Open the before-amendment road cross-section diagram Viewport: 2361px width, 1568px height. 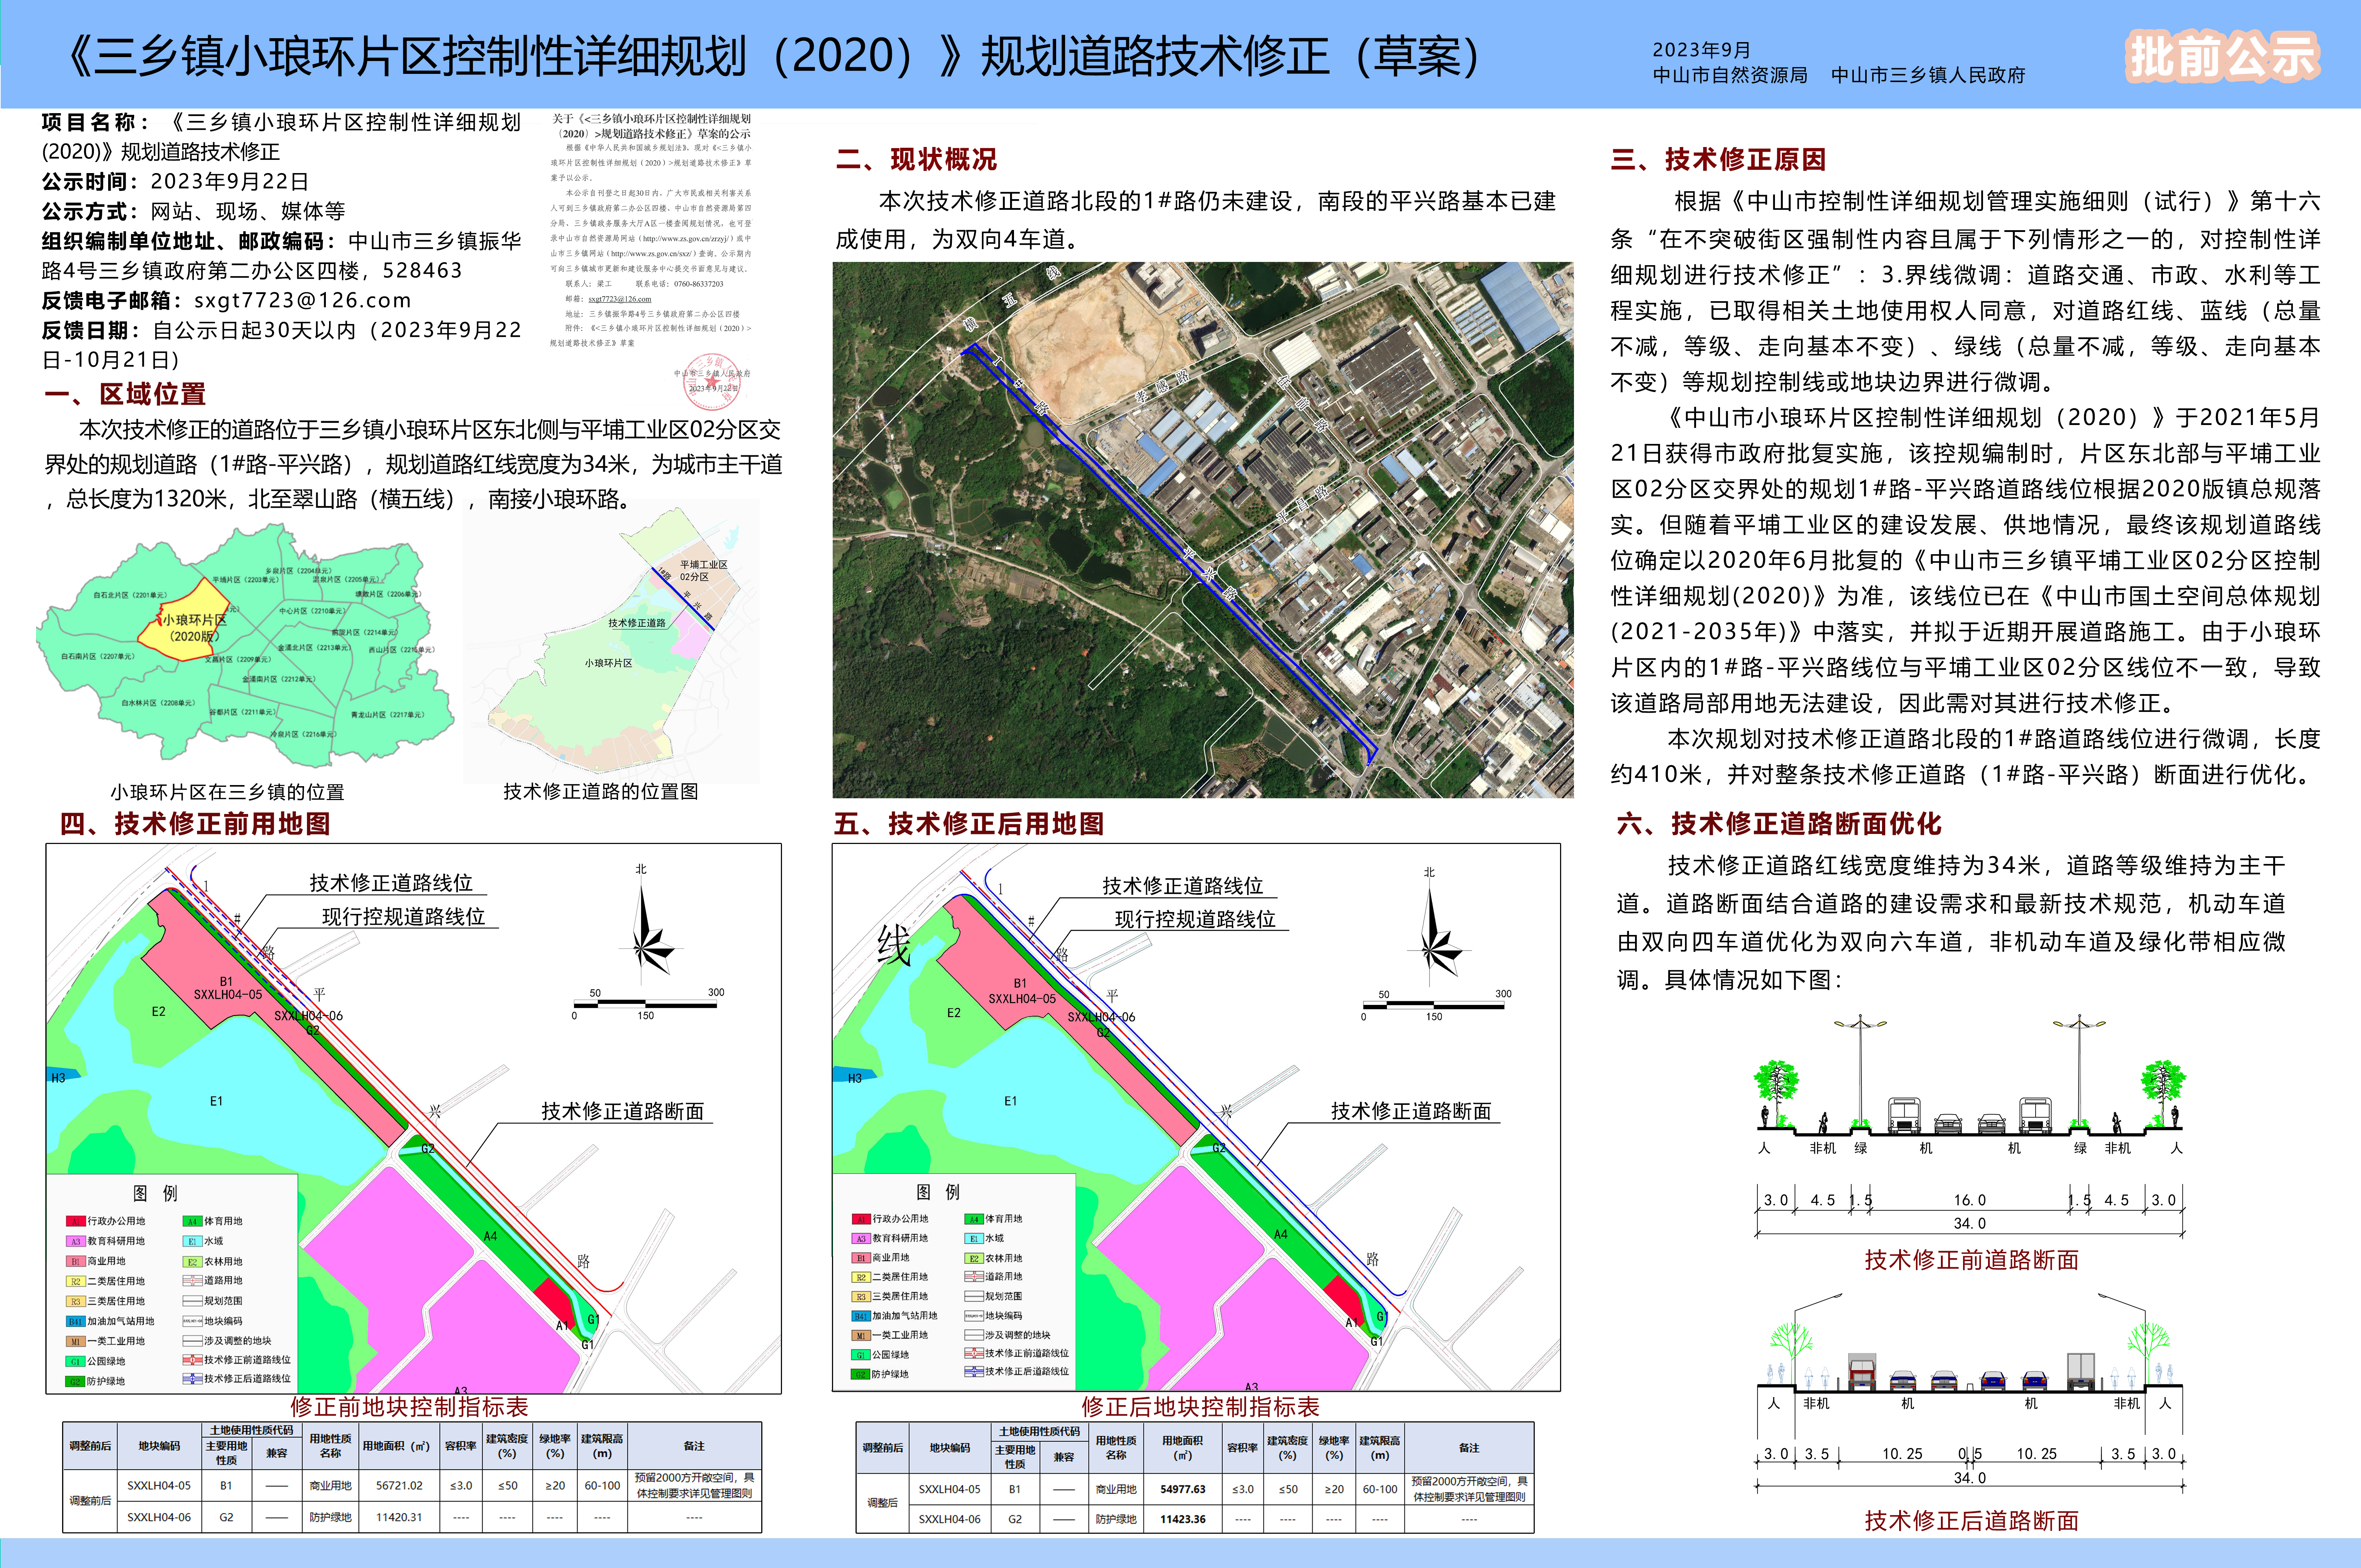tap(1971, 1127)
